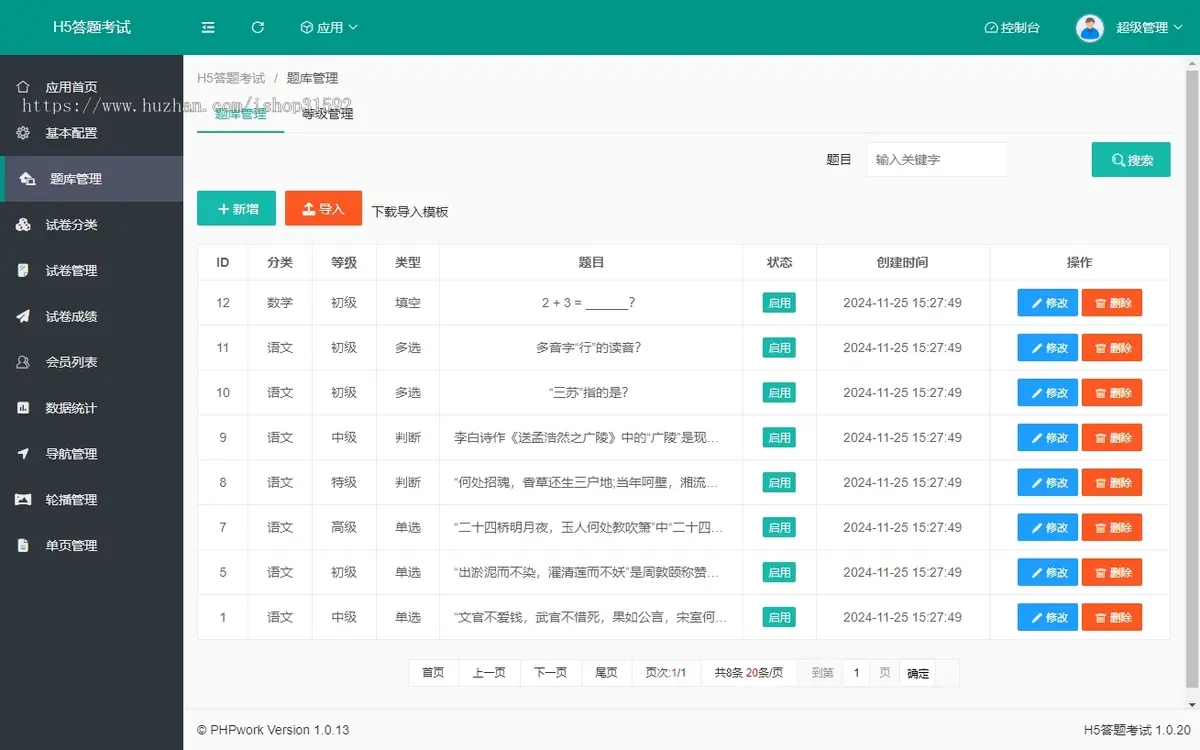Screen dimensions: 1200x750
Task: Open the 应用 dropdown in header
Action: 329,28
